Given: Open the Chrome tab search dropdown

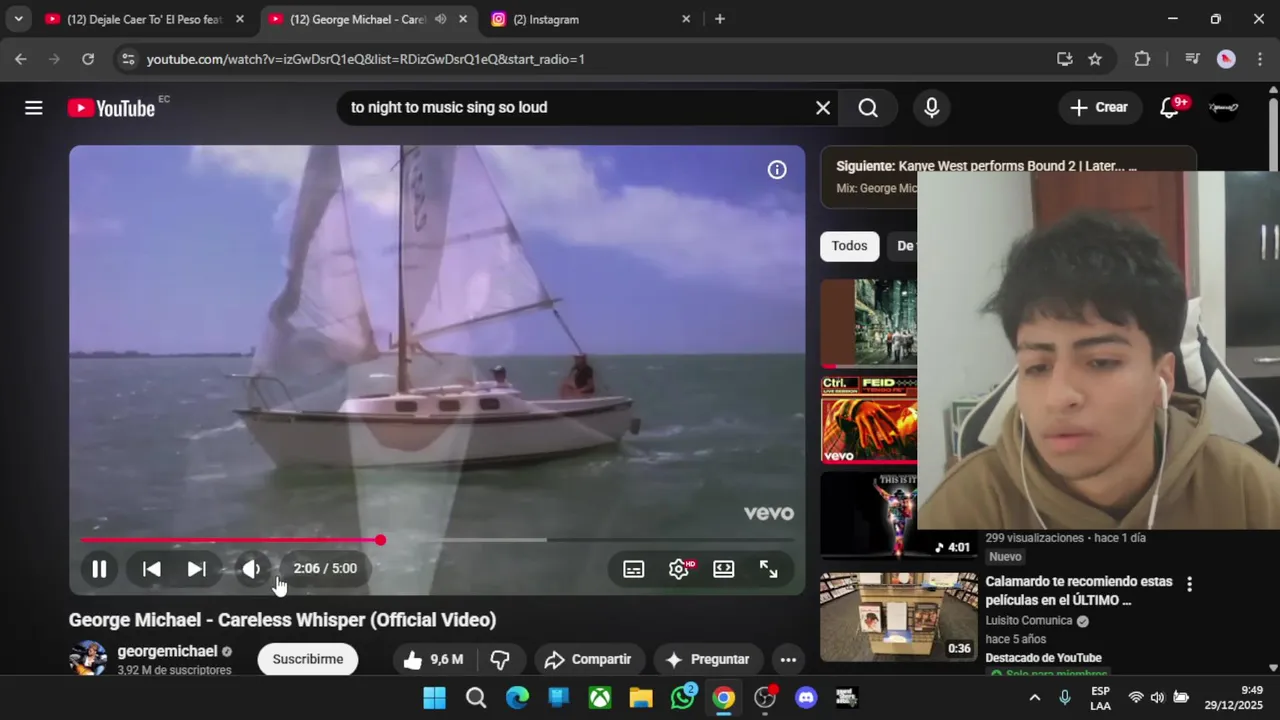Looking at the screenshot, I should (18, 19).
